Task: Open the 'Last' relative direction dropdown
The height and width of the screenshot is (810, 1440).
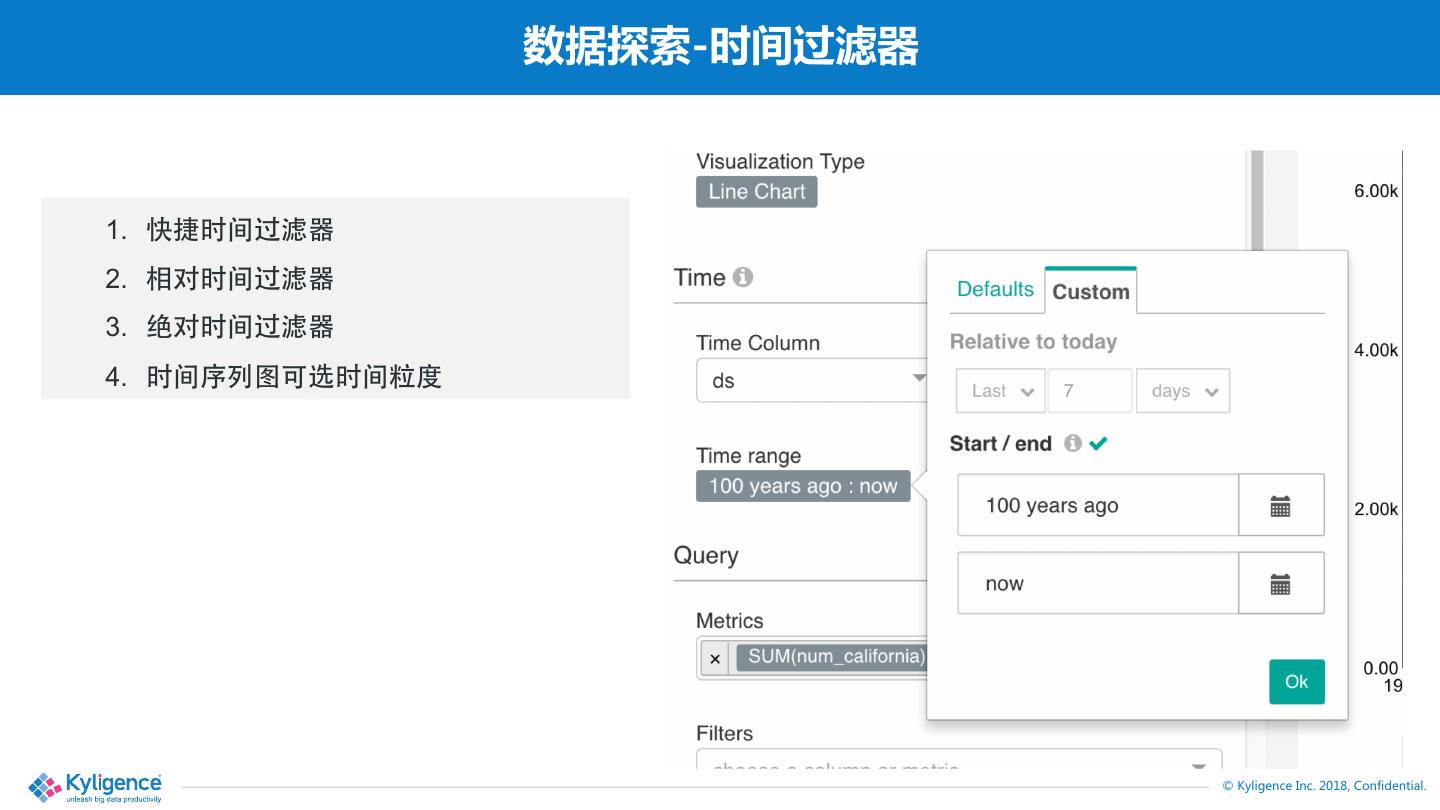Action: point(1001,391)
